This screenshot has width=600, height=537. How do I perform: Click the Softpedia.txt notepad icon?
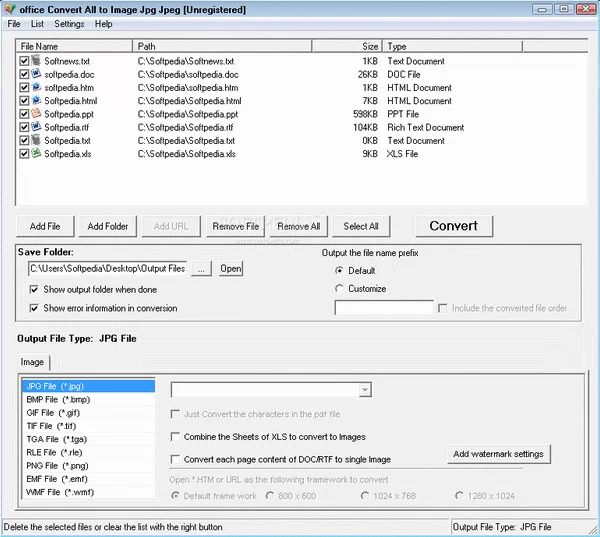coord(36,140)
